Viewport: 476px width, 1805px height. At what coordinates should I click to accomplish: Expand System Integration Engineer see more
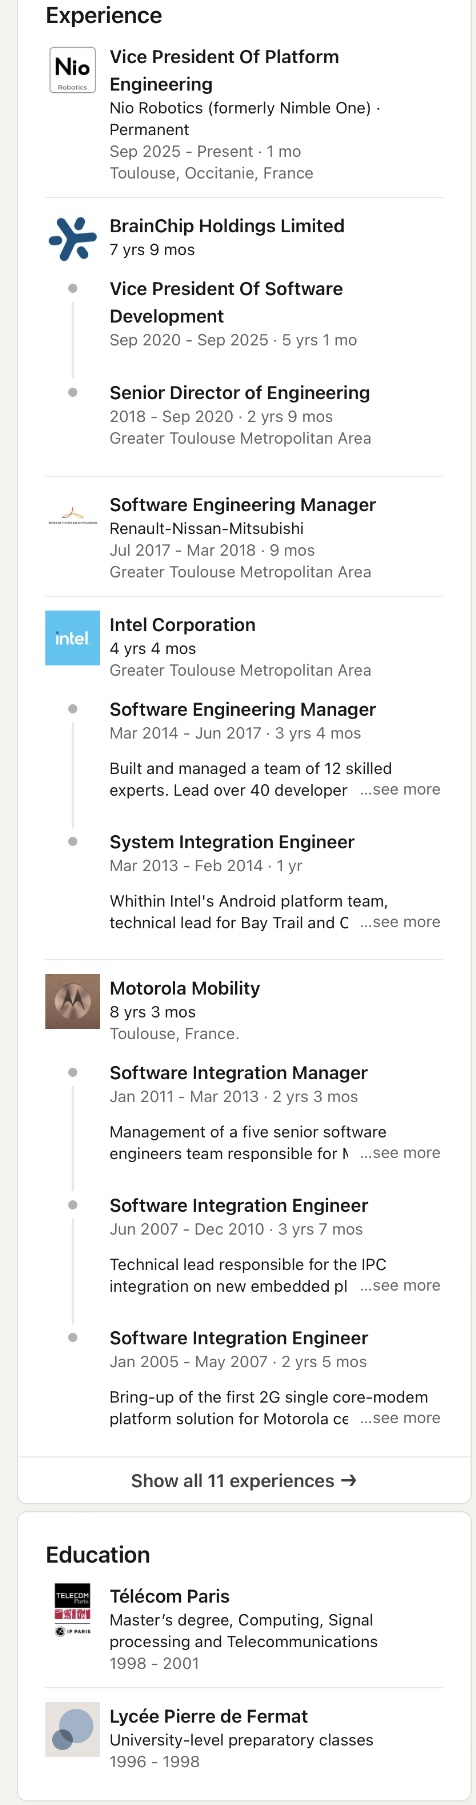pos(400,922)
